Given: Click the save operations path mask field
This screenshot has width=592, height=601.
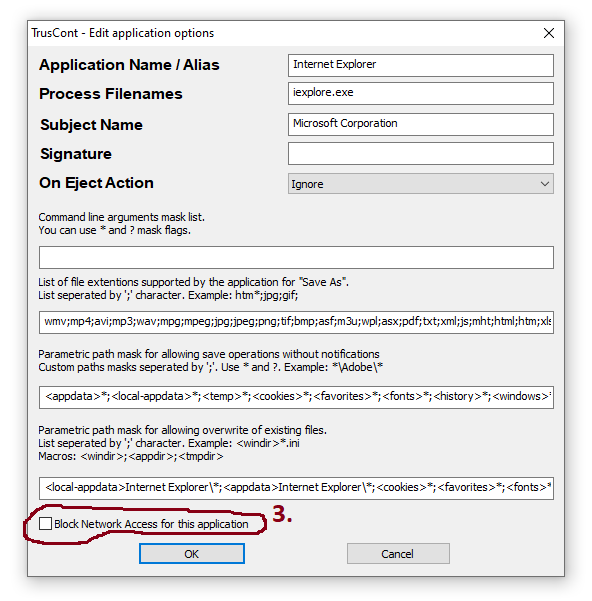Looking at the screenshot, I should coord(296,397).
